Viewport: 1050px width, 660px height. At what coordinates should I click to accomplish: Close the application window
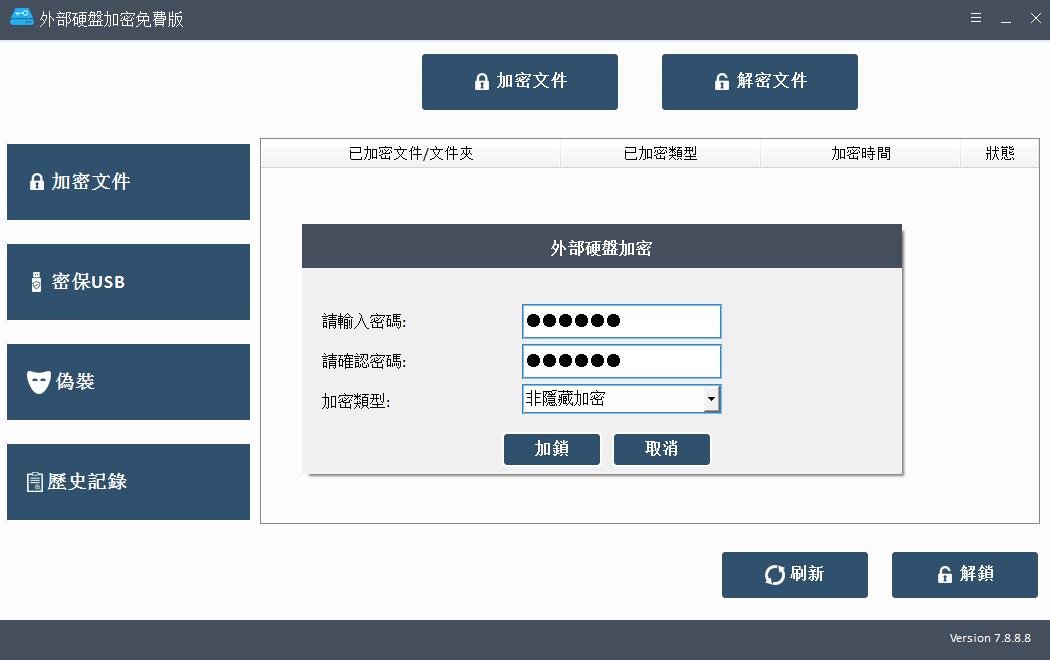click(1035, 18)
